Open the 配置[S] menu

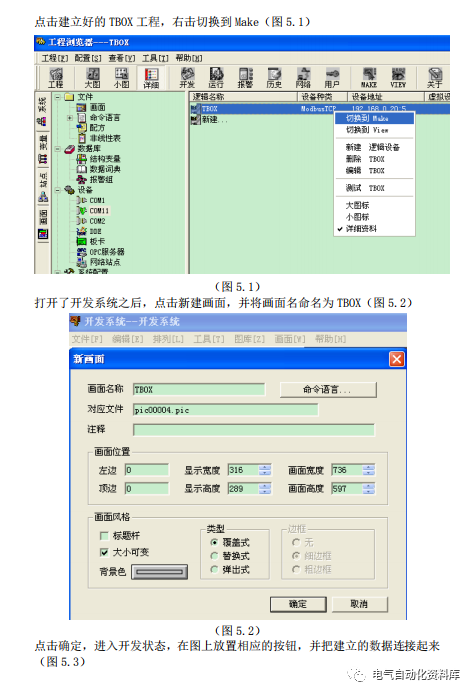point(88,58)
